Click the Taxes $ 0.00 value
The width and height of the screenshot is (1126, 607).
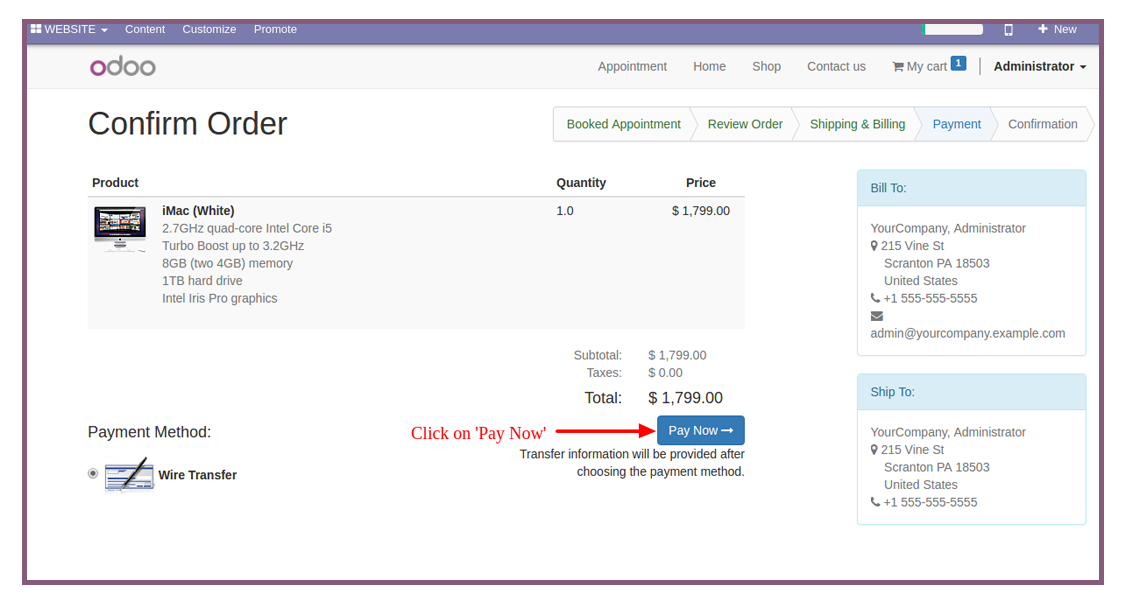(x=665, y=373)
